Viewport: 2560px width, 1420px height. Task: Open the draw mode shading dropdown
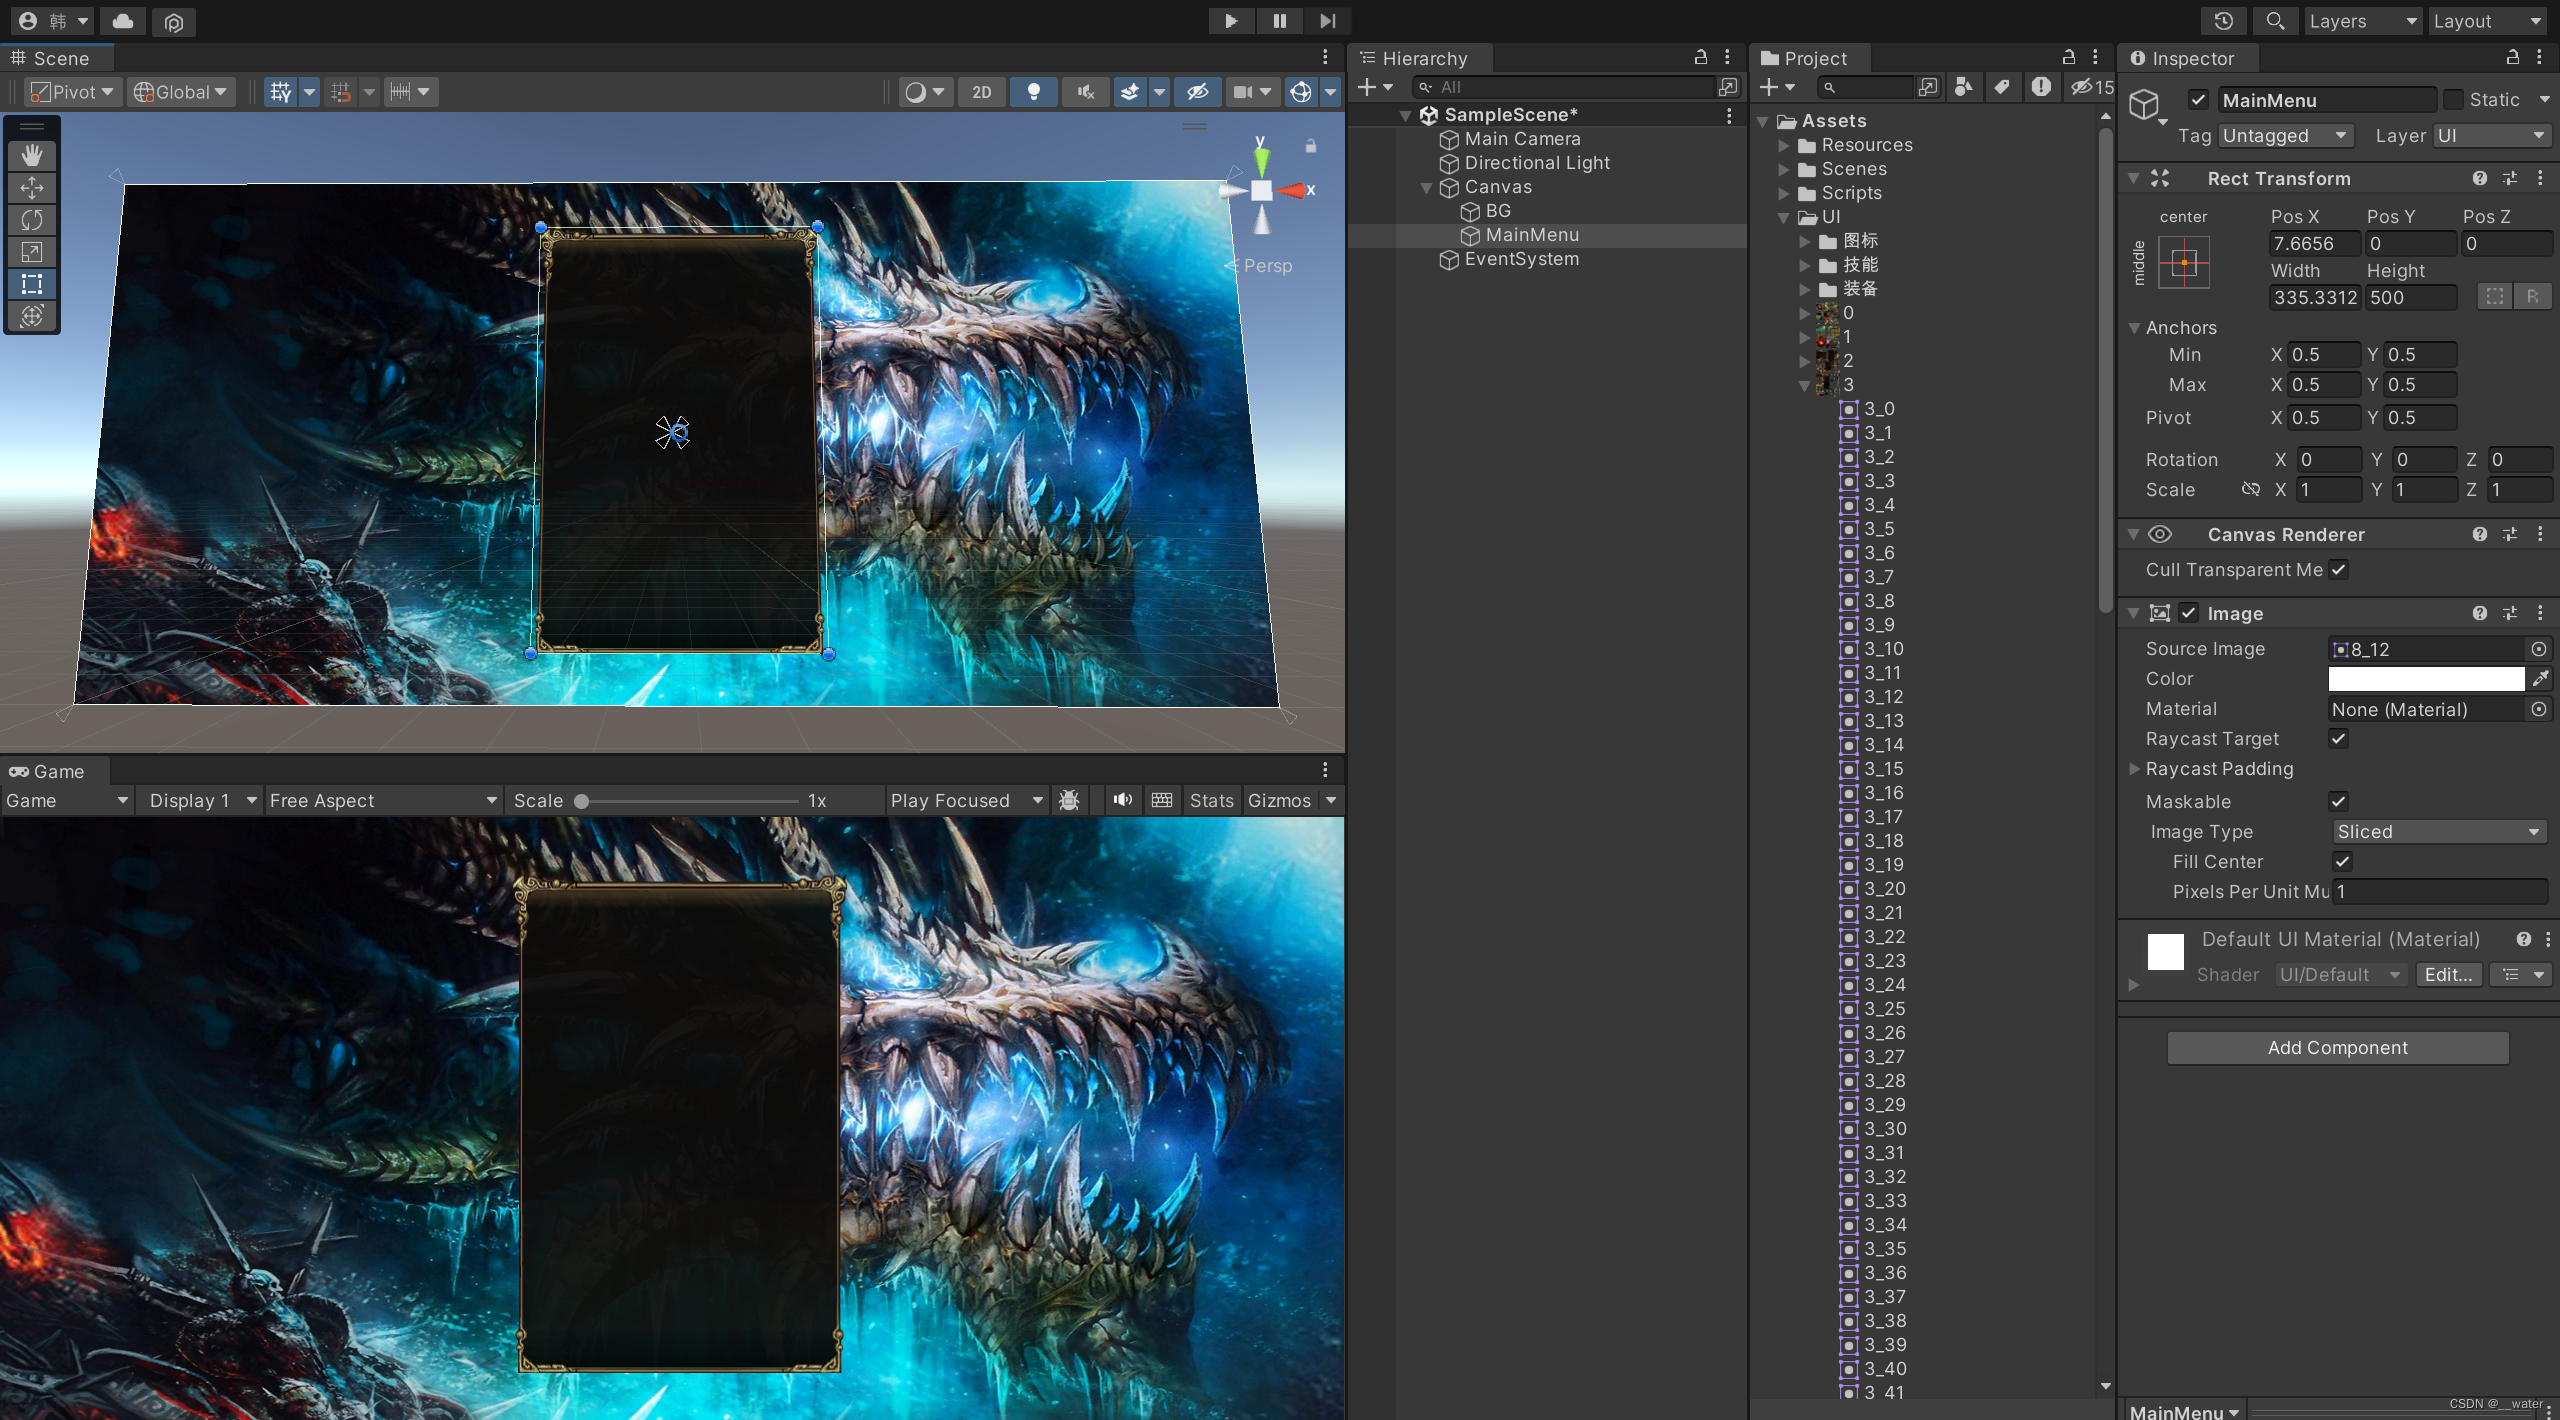point(925,92)
